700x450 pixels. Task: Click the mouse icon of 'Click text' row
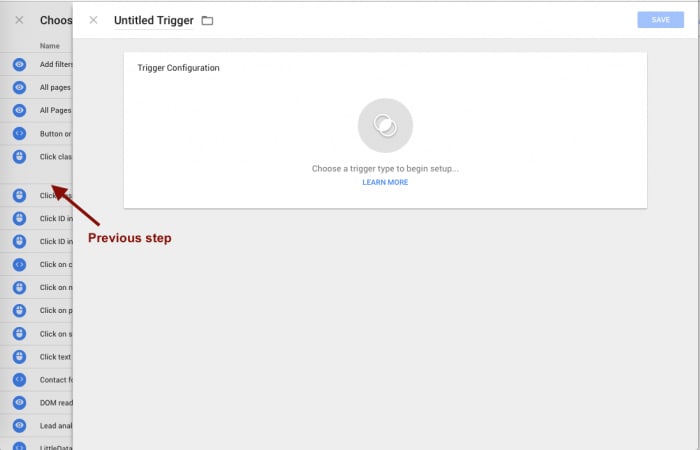[x=19, y=357]
